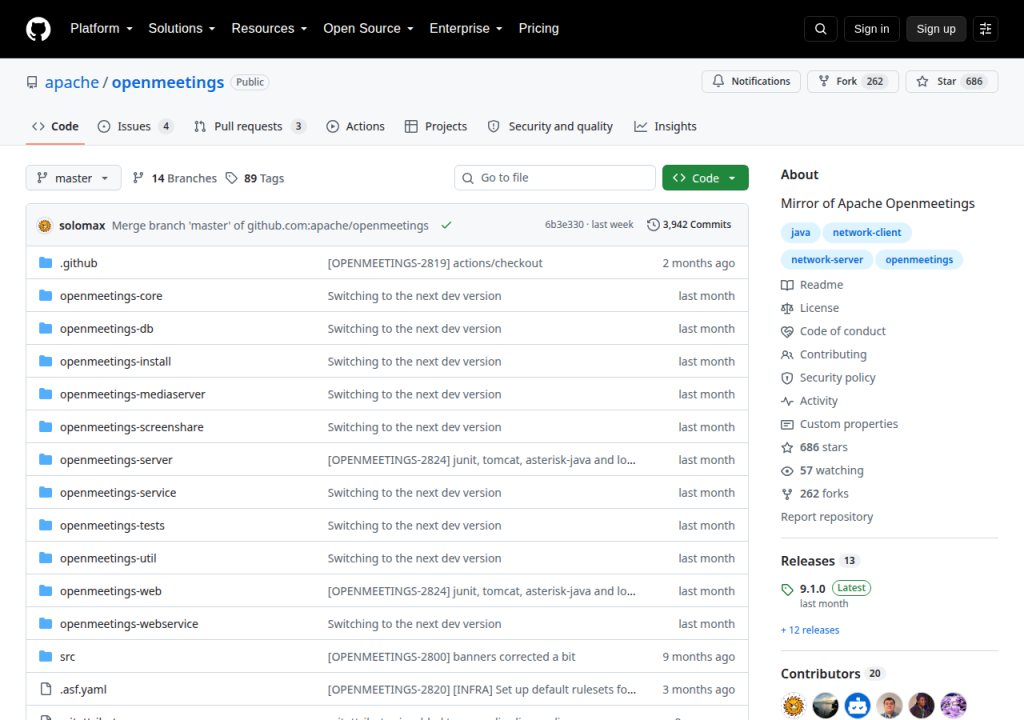Image resolution: width=1024 pixels, height=720 pixels.
Task: Click the Notifications button
Action: (751, 82)
